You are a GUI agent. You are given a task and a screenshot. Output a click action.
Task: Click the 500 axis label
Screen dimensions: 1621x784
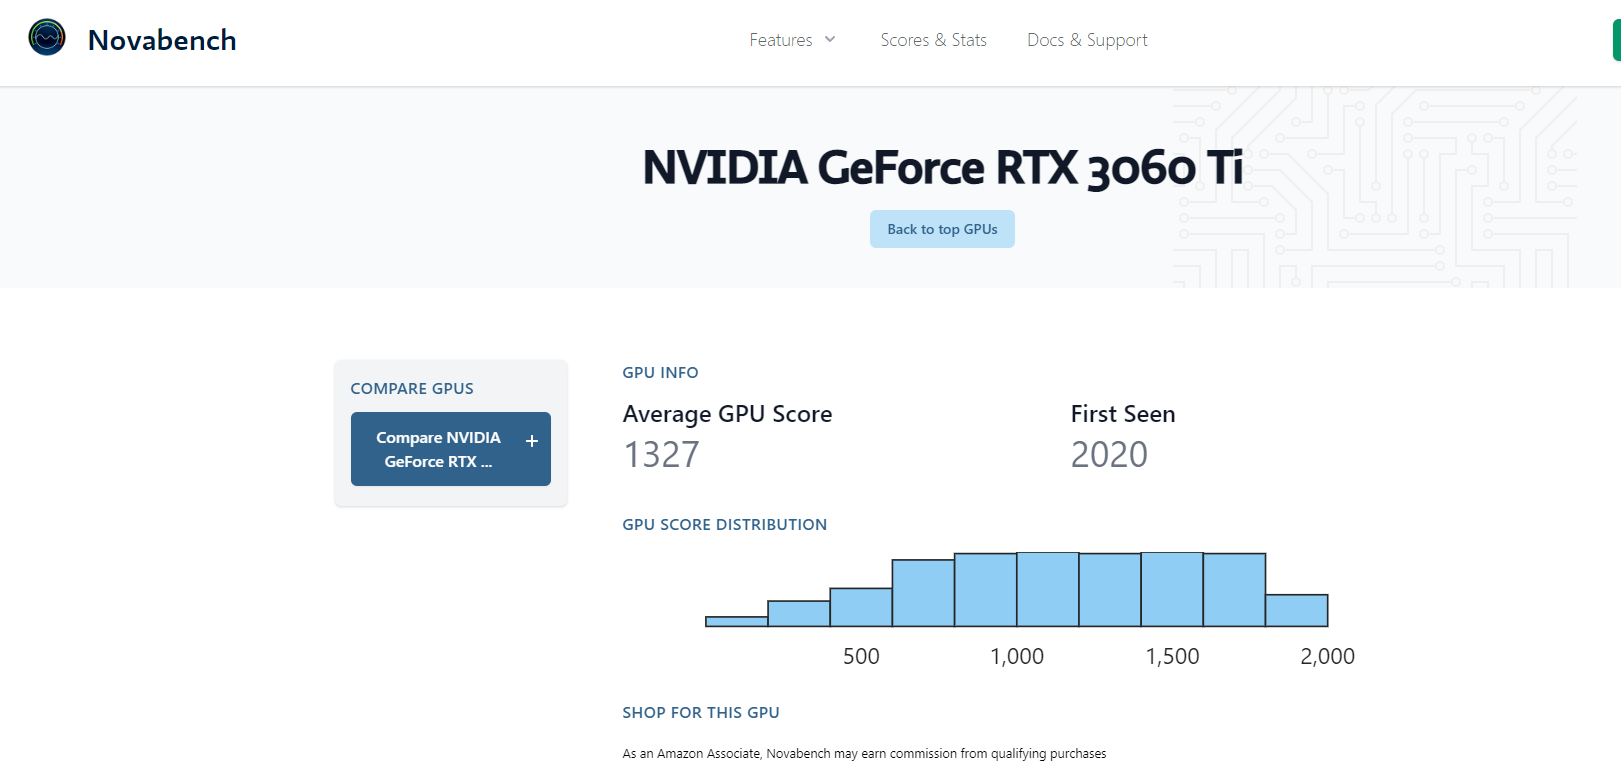[x=861, y=657]
